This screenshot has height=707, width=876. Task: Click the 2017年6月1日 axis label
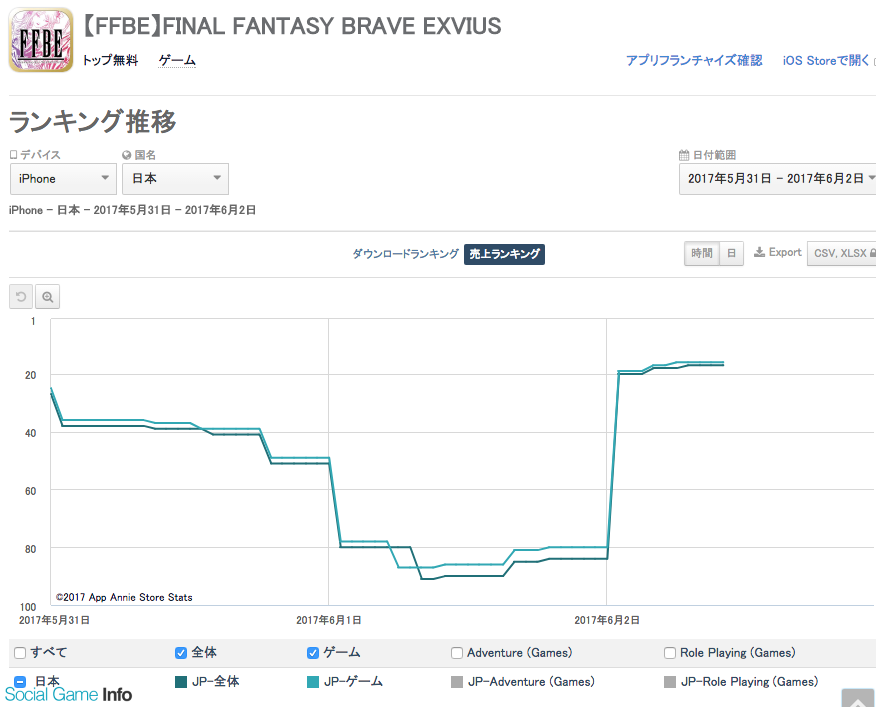[x=328, y=620]
